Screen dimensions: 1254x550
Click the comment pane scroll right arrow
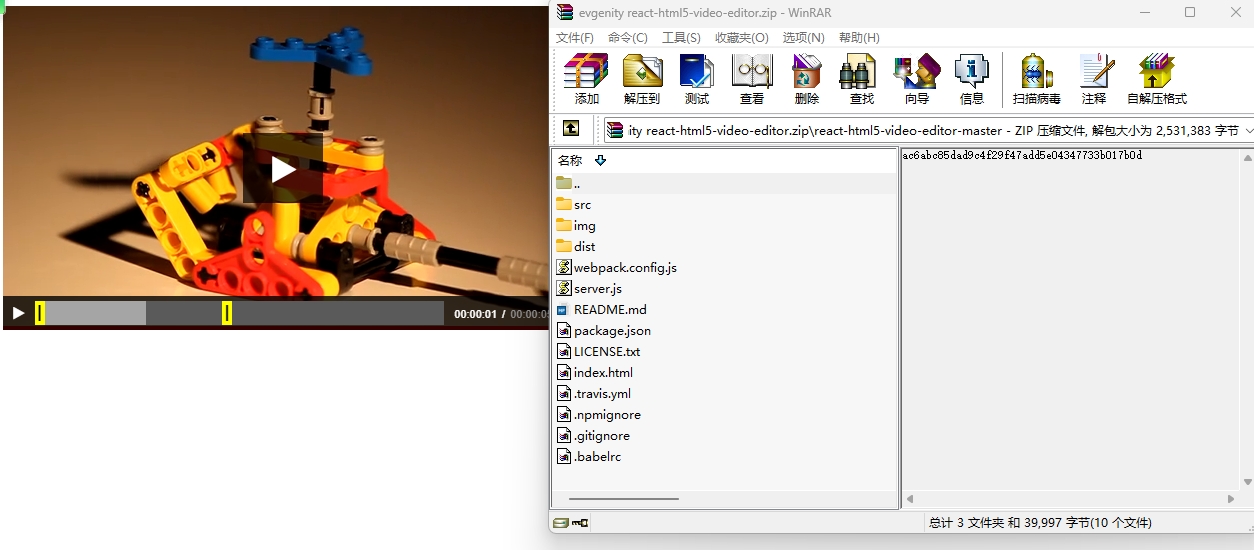[1231, 498]
